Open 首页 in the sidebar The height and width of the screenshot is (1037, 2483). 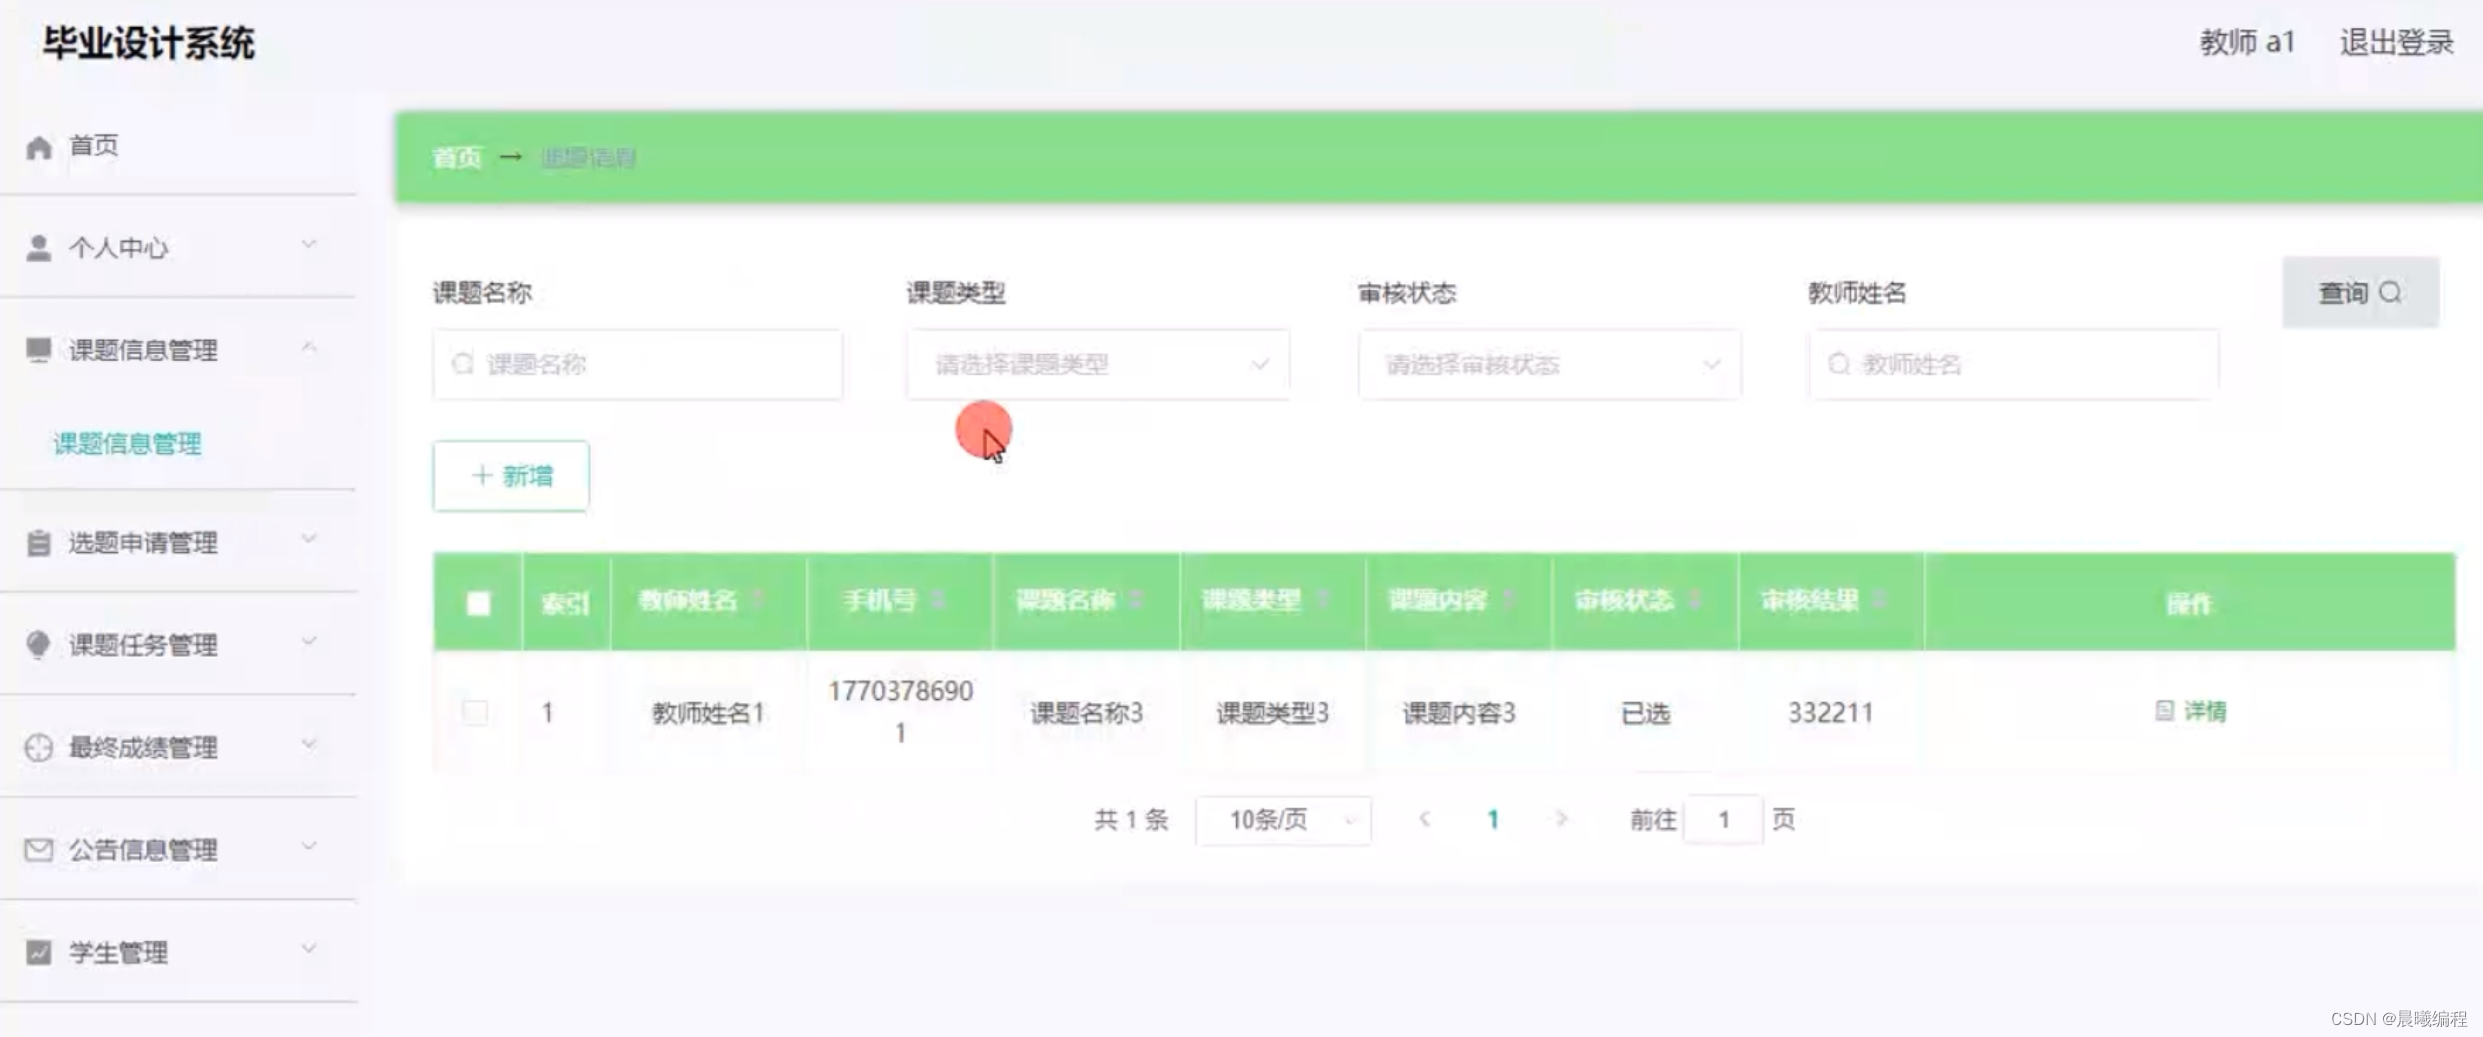click(178, 146)
